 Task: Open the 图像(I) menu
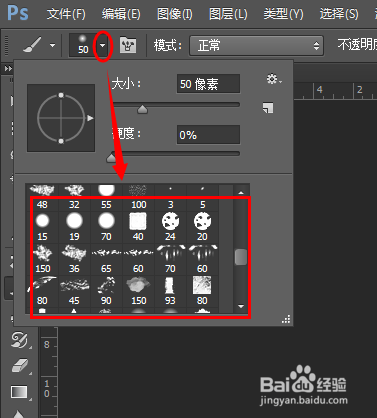tap(175, 14)
